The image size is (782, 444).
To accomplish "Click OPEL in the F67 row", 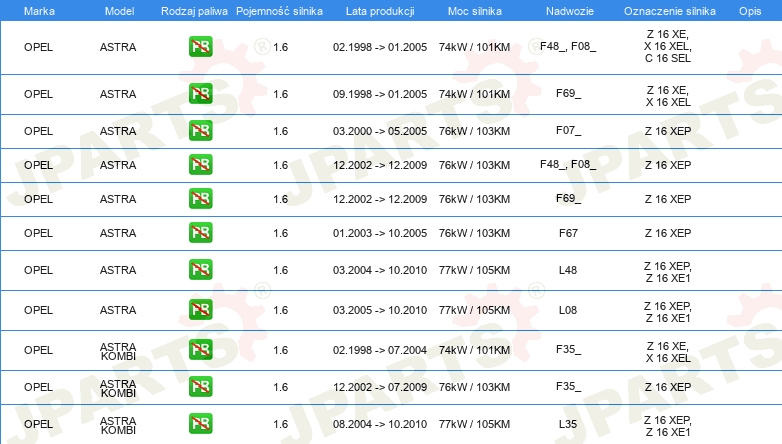I will pyautogui.click(x=38, y=233).
